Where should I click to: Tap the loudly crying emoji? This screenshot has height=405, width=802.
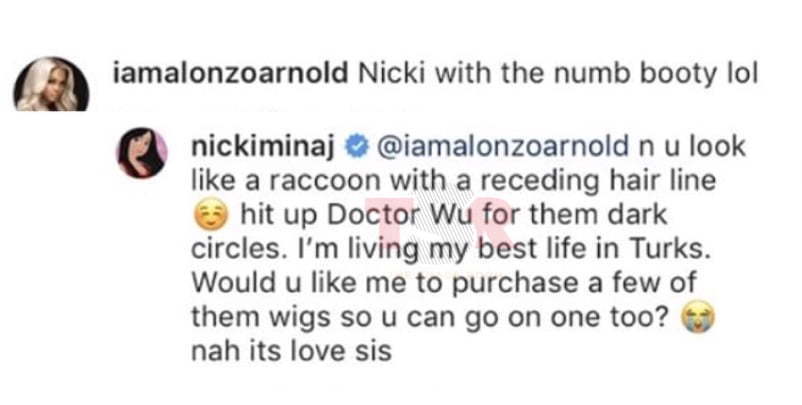point(698,318)
